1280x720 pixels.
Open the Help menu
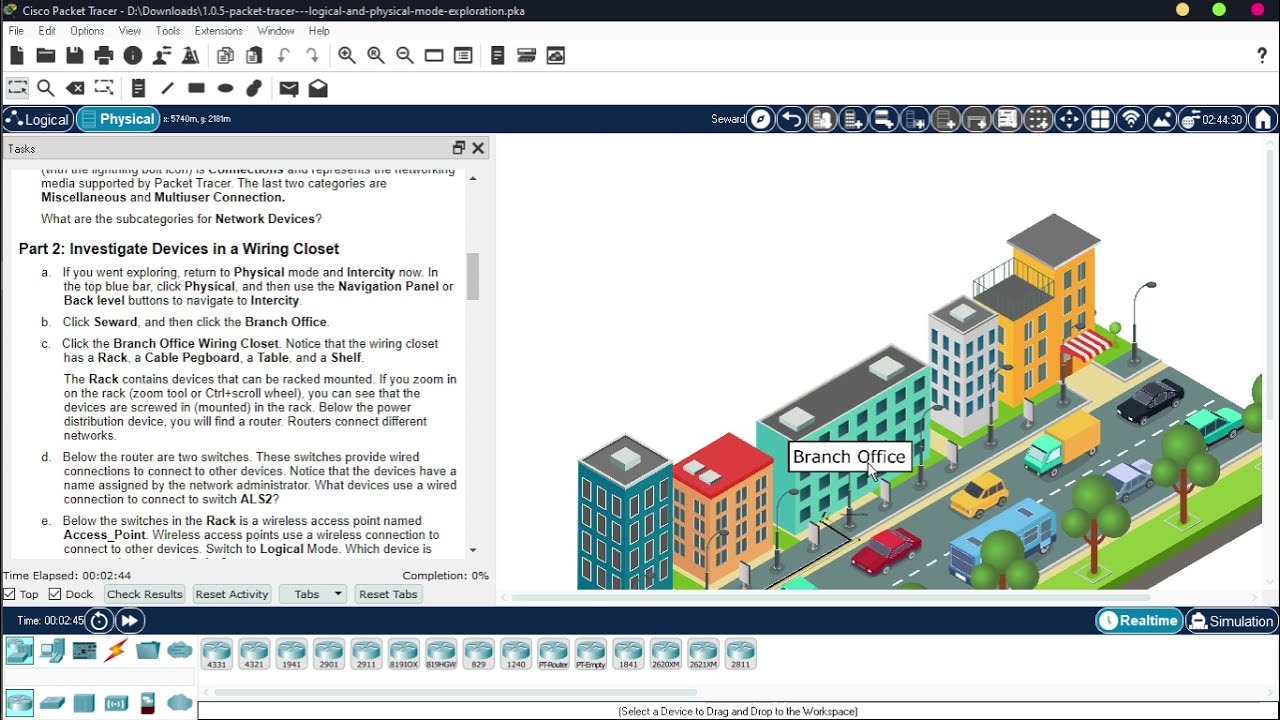[319, 31]
